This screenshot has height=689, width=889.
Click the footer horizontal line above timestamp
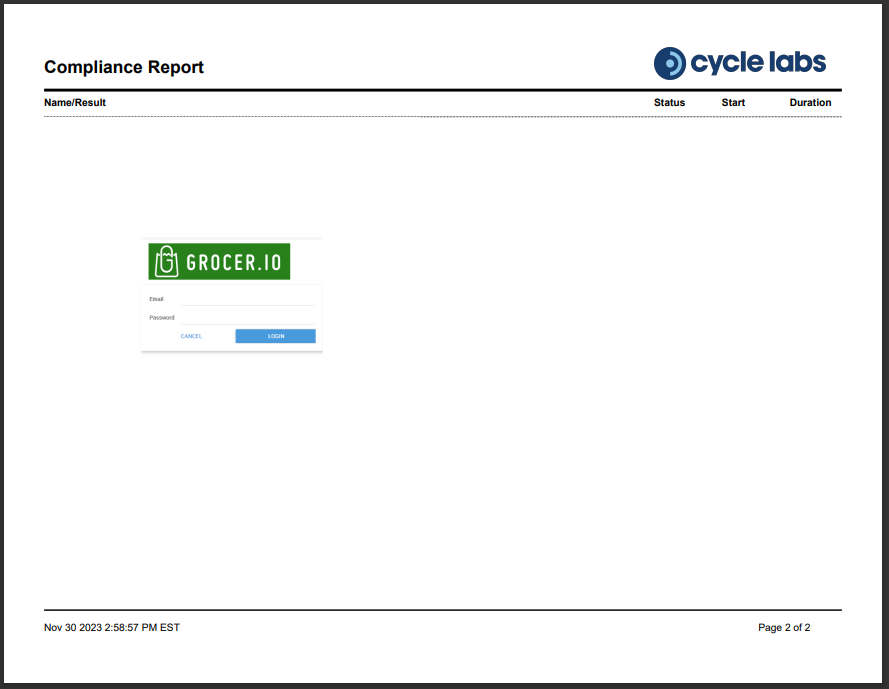442,609
